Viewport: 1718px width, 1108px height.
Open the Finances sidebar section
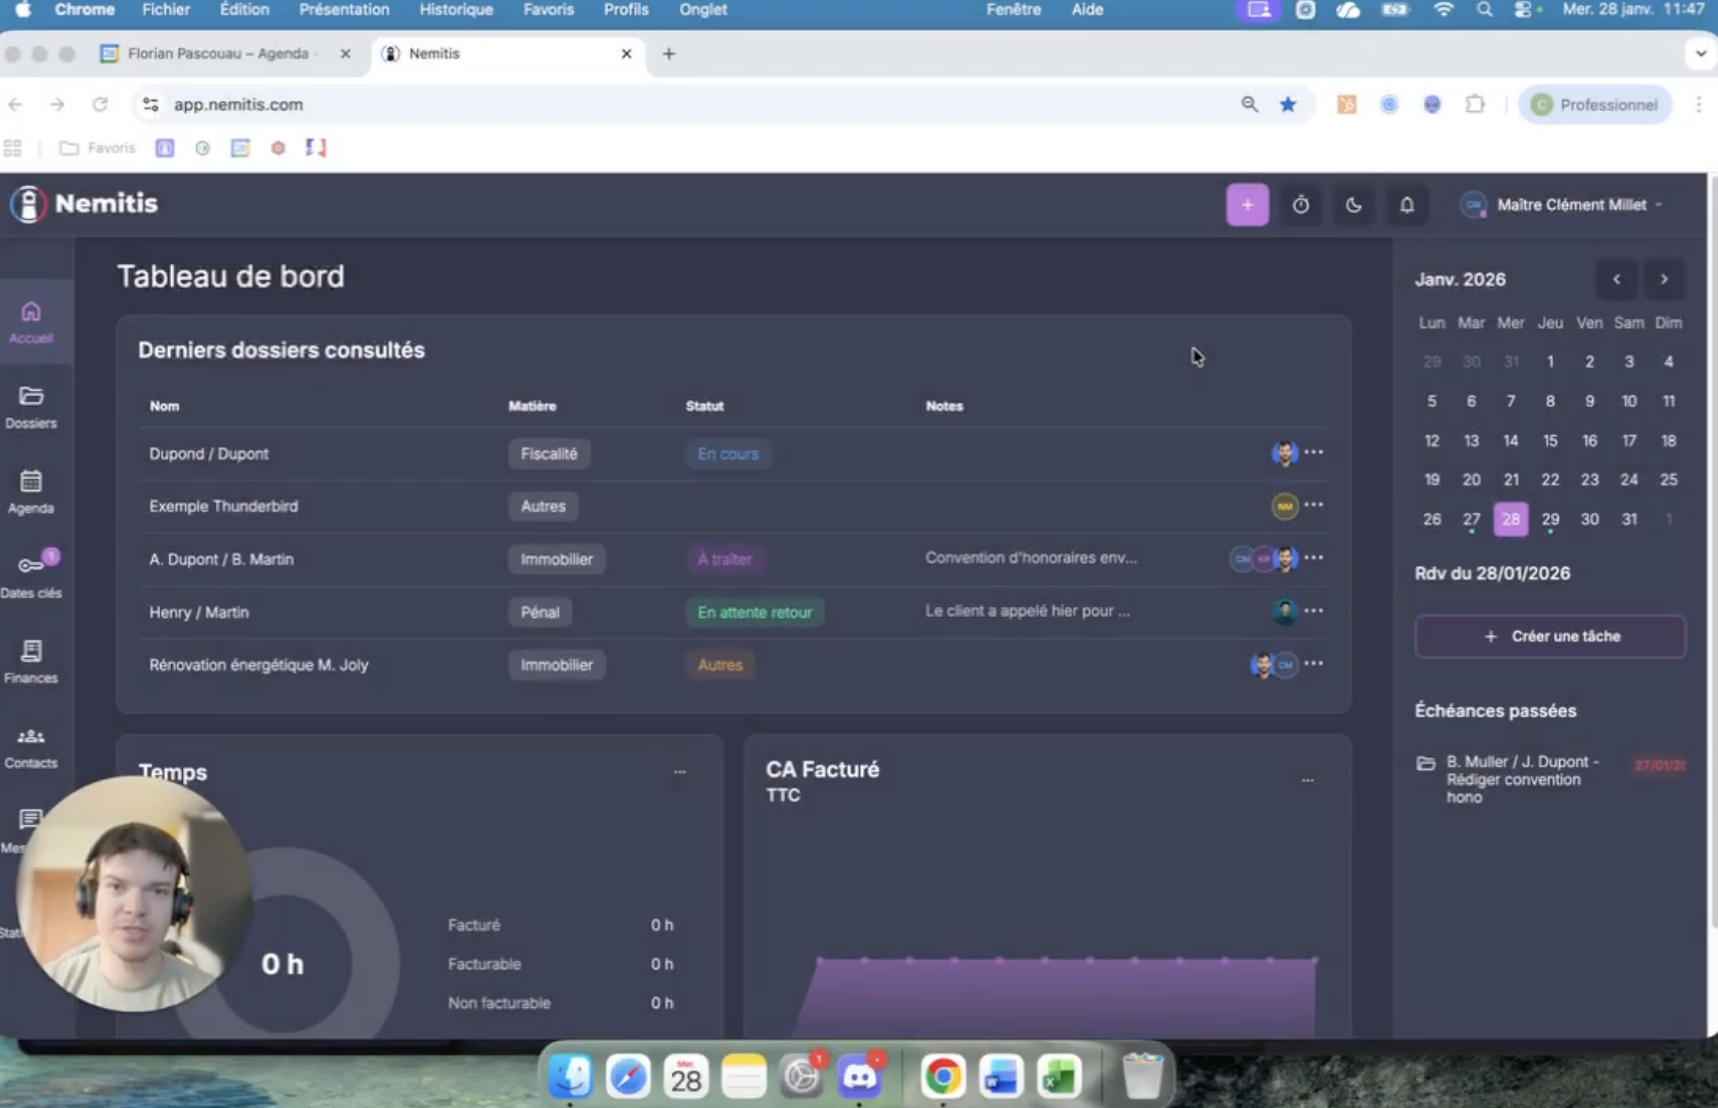[31, 662]
